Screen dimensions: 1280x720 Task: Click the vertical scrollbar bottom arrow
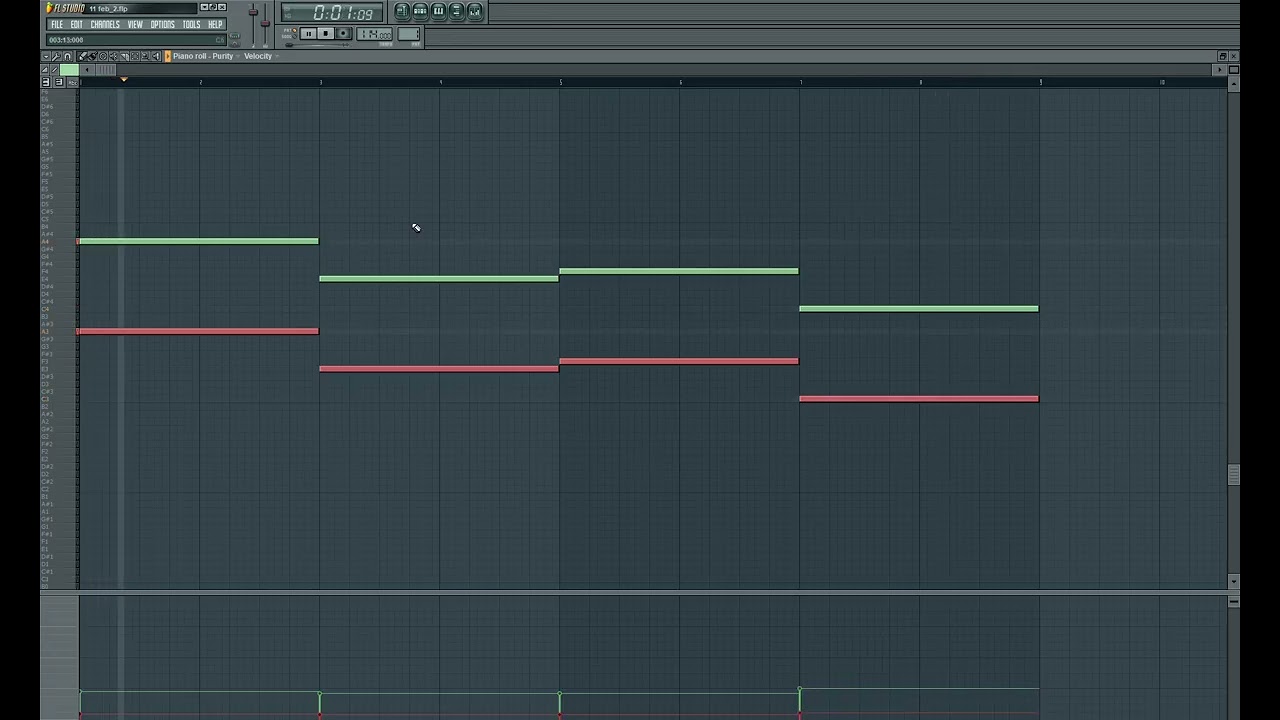(x=1233, y=581)
